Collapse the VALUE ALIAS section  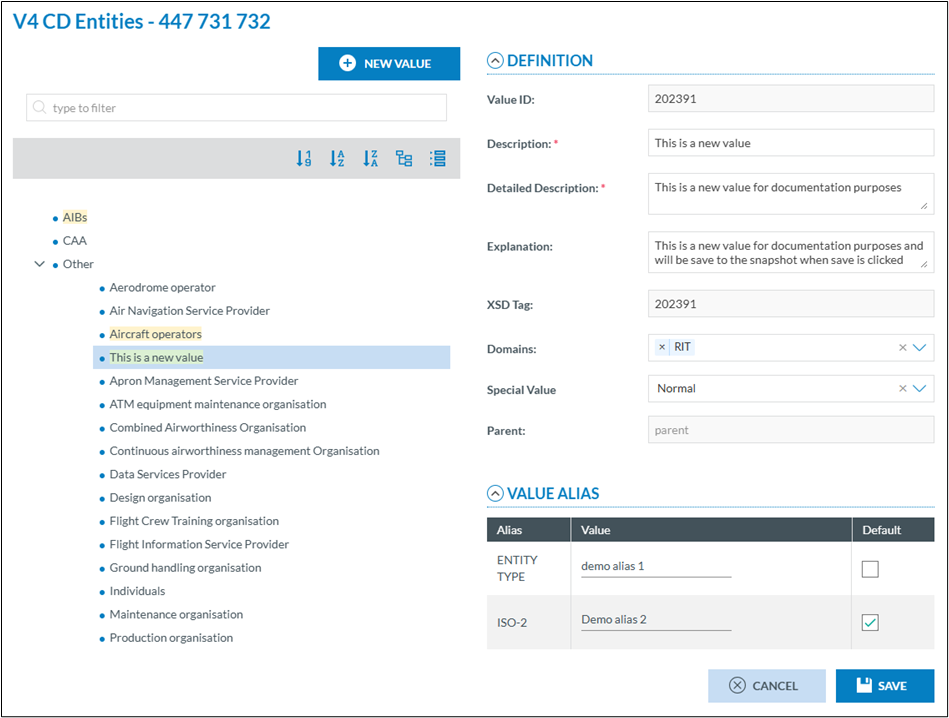click(495, 493)
